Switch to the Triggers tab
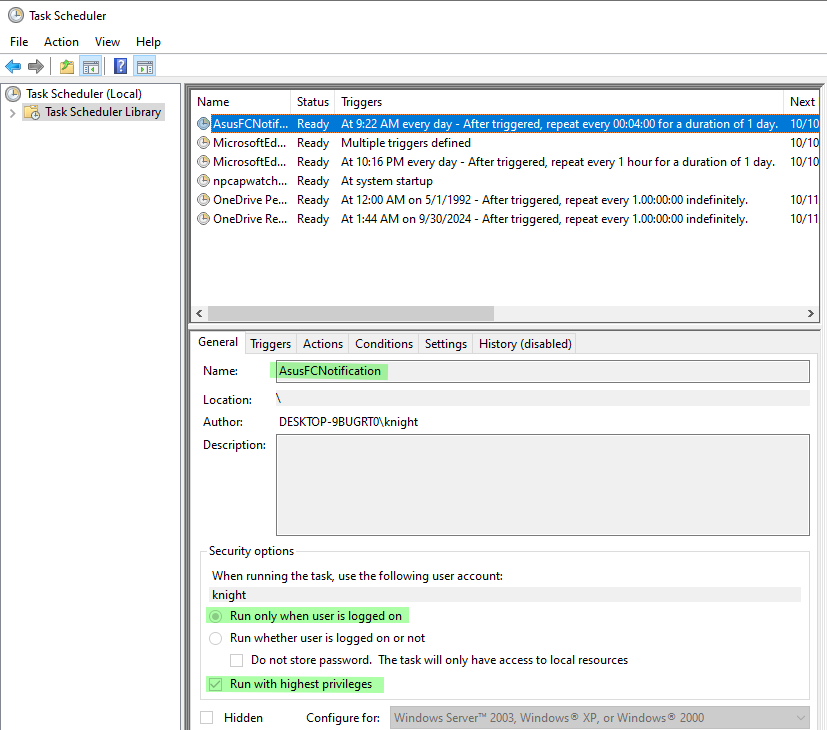This screenshot has width=827, height=730. pos(271,344)
